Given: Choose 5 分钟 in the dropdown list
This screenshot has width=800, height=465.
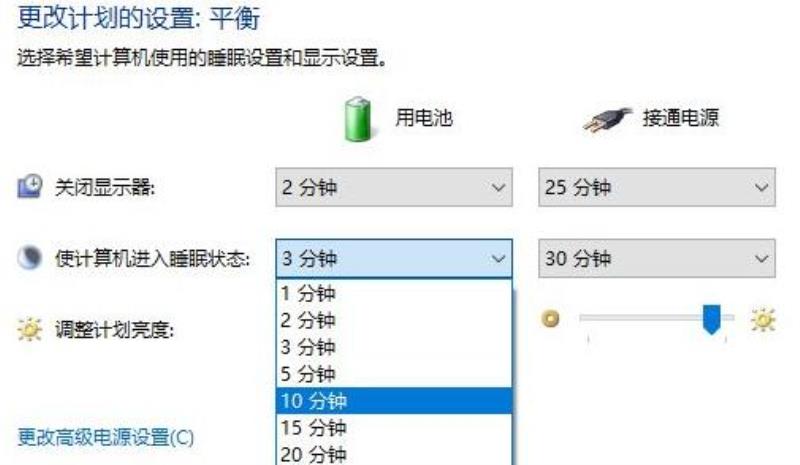Looking at the screenshot, I should click(x=394, y=374).
